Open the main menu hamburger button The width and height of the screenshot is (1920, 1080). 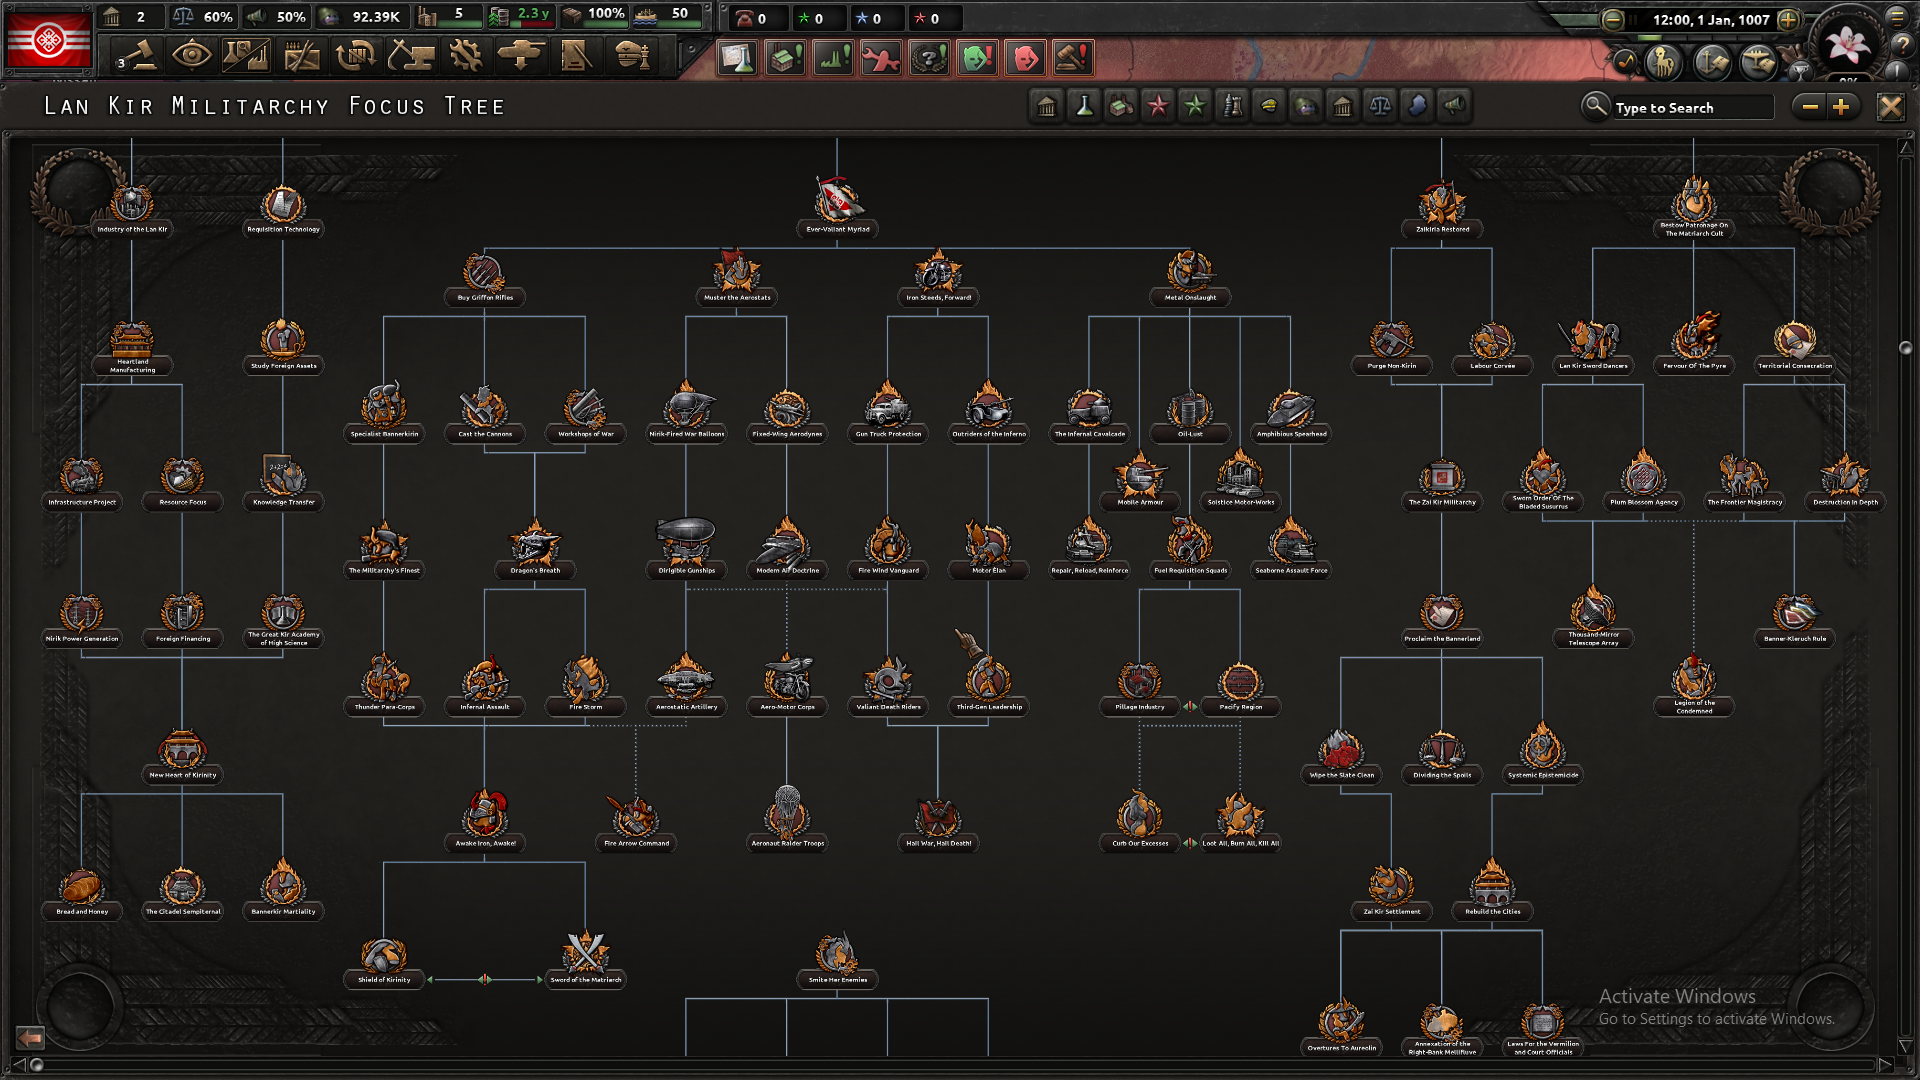pos(1896,17)
